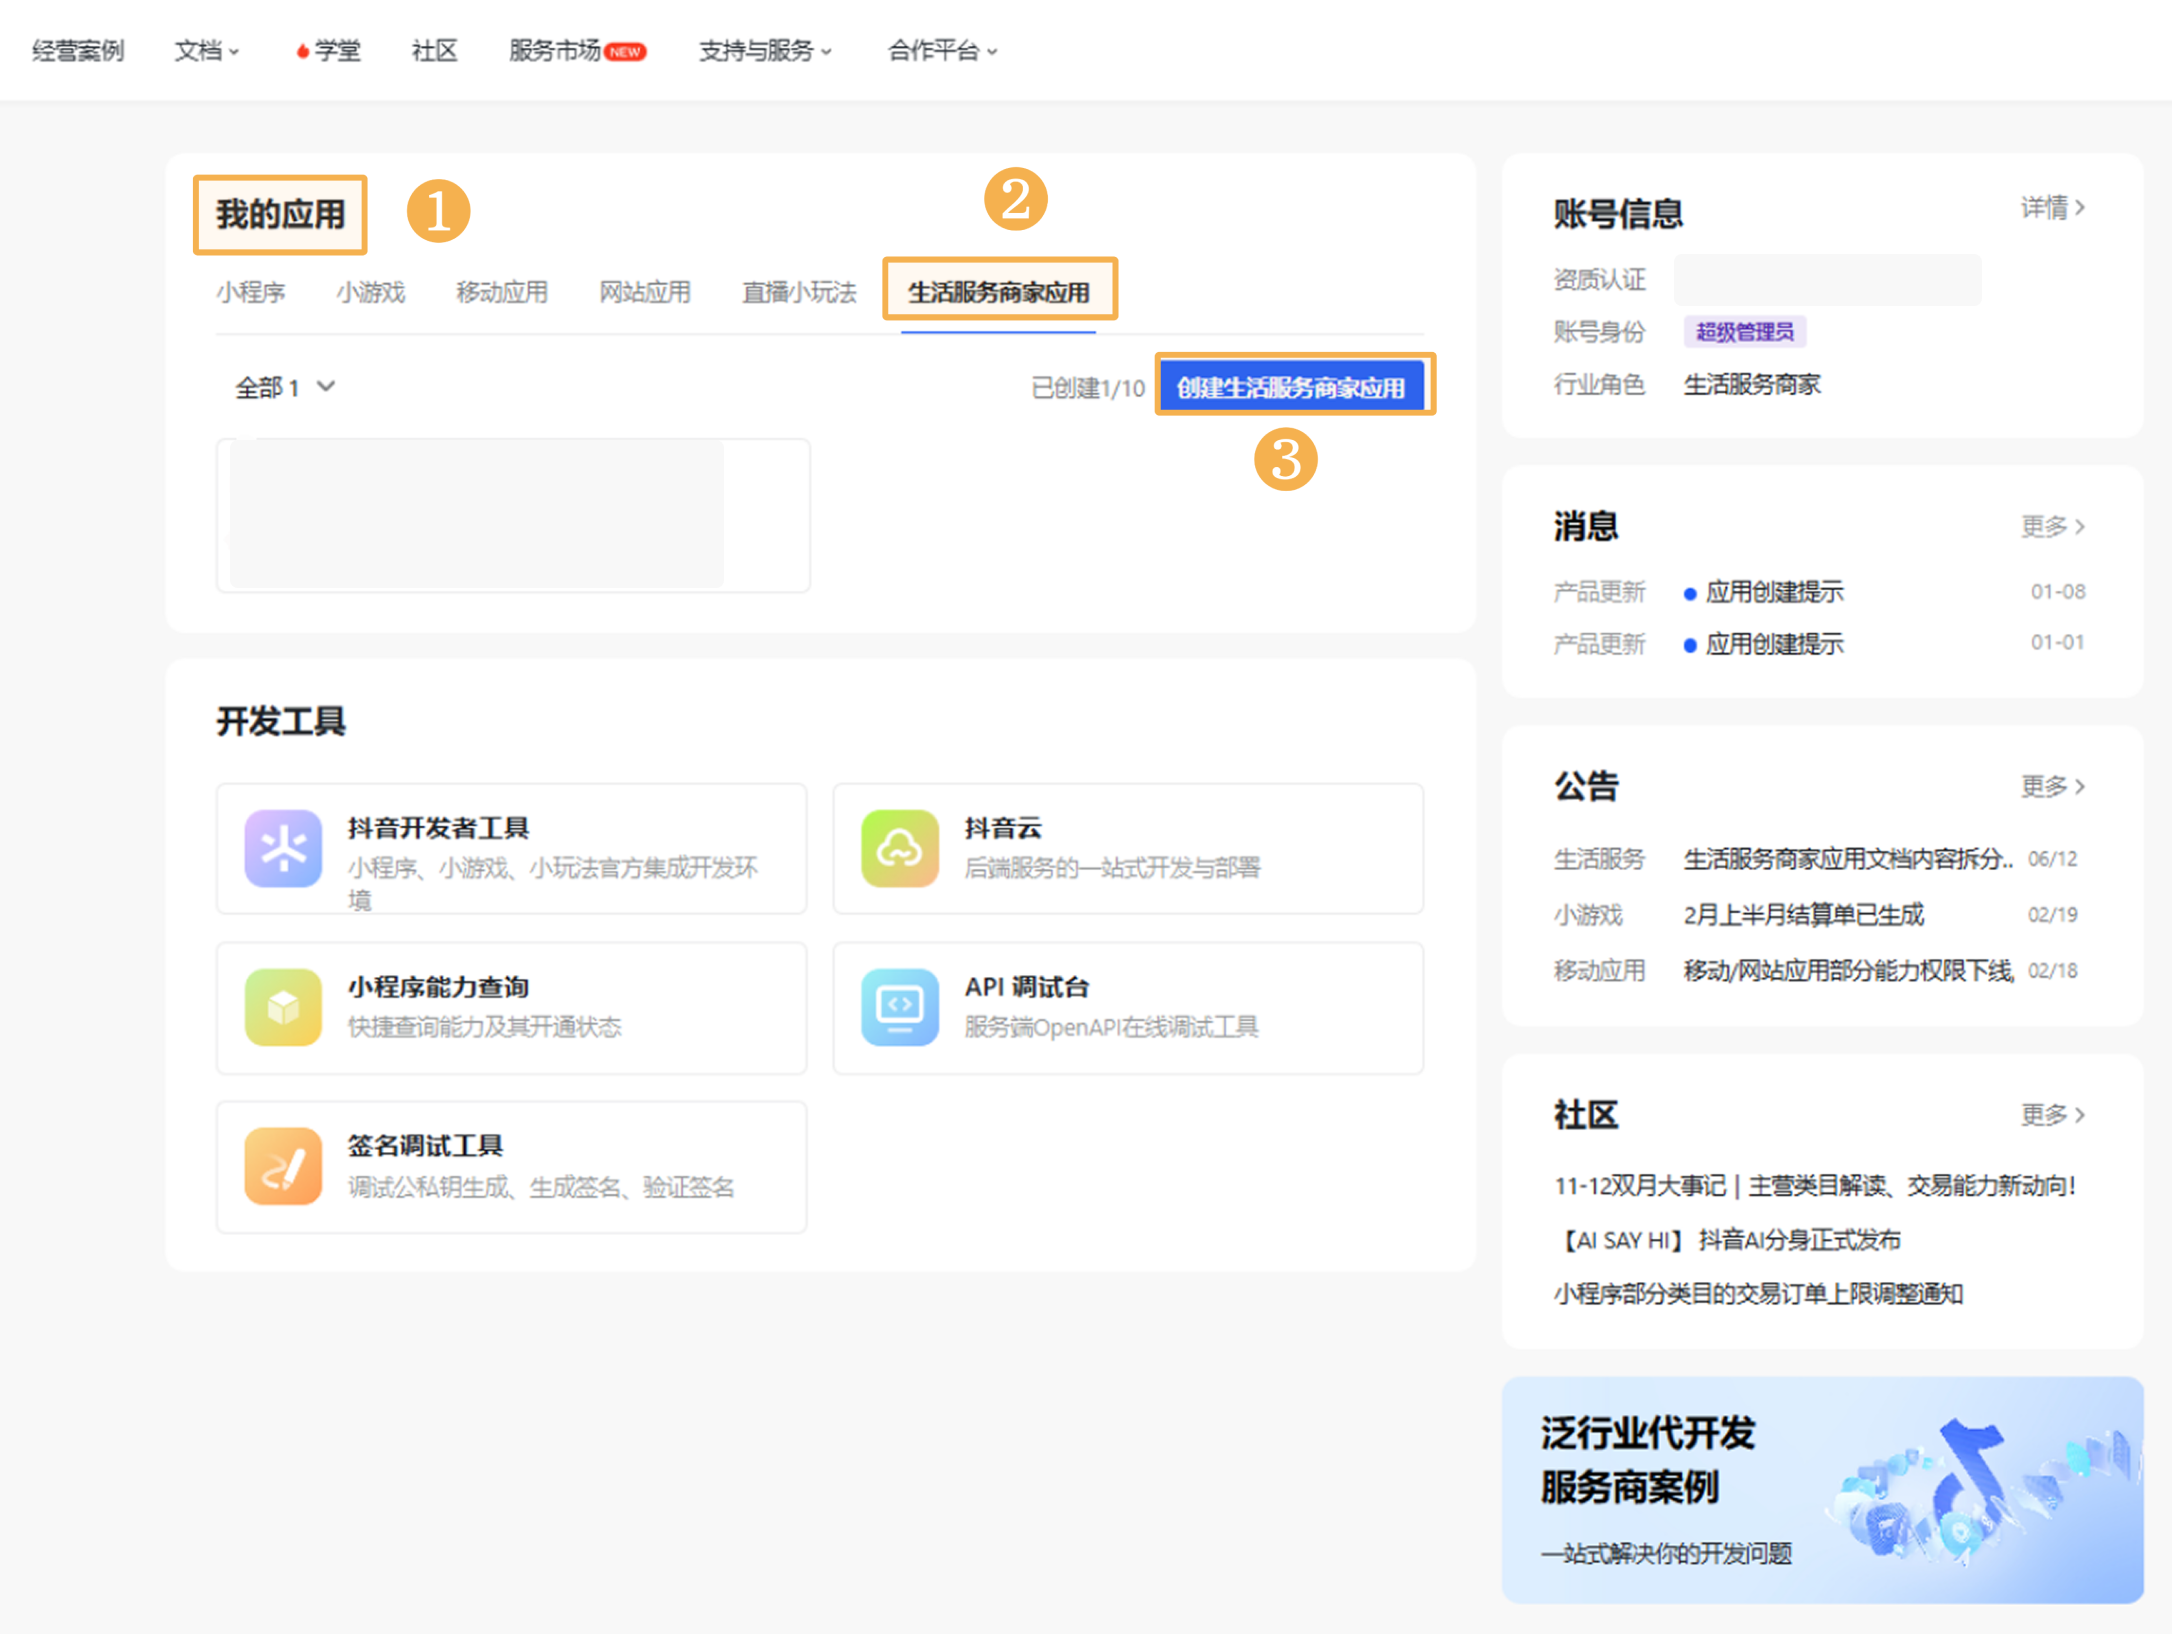Open the 2月上半月结算单已生成 announcement
Screen dimensions: 2172x1634
[x=1803, y=915]
